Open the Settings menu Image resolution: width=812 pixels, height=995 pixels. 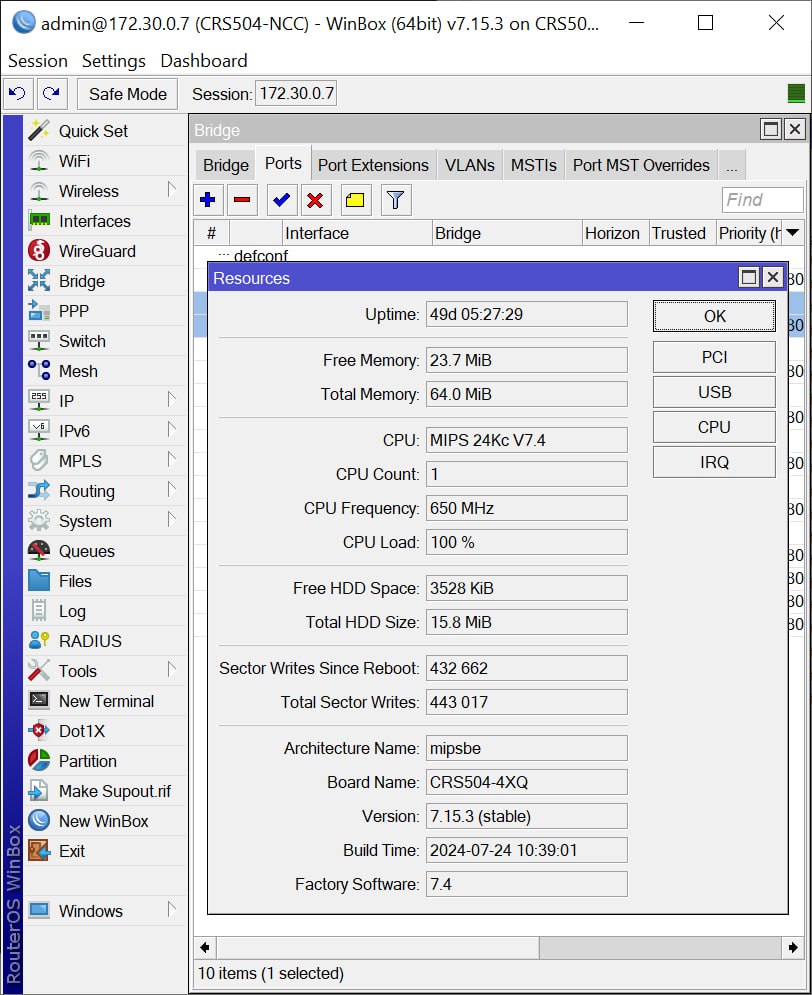click(x=114, y=61)
